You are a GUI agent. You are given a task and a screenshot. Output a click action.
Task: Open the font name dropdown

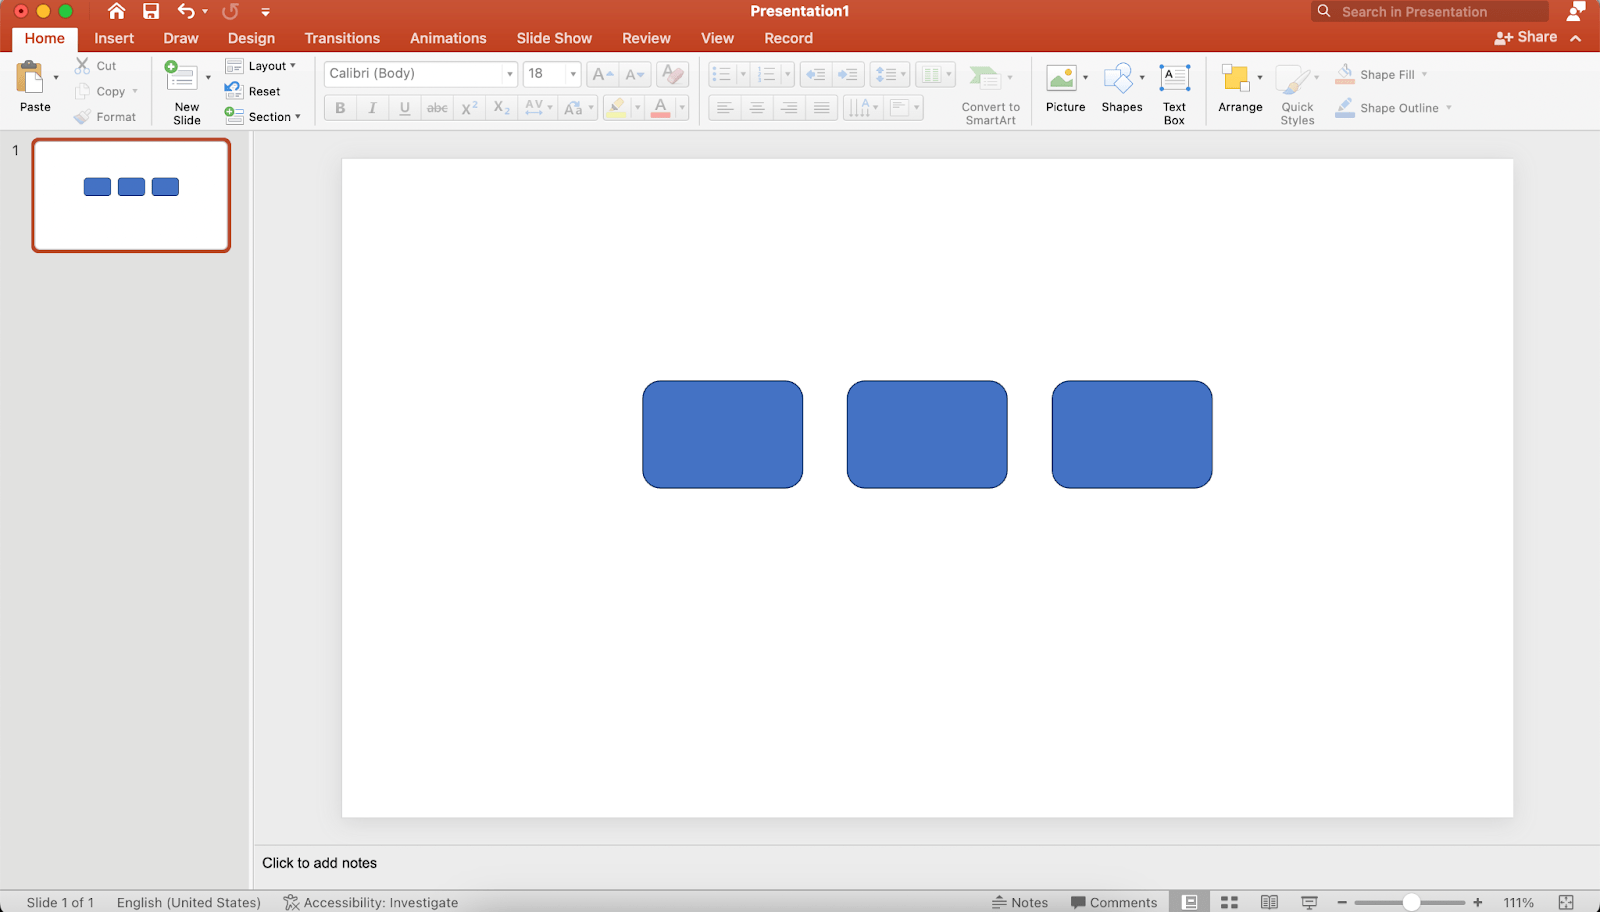tap(508, 73)
